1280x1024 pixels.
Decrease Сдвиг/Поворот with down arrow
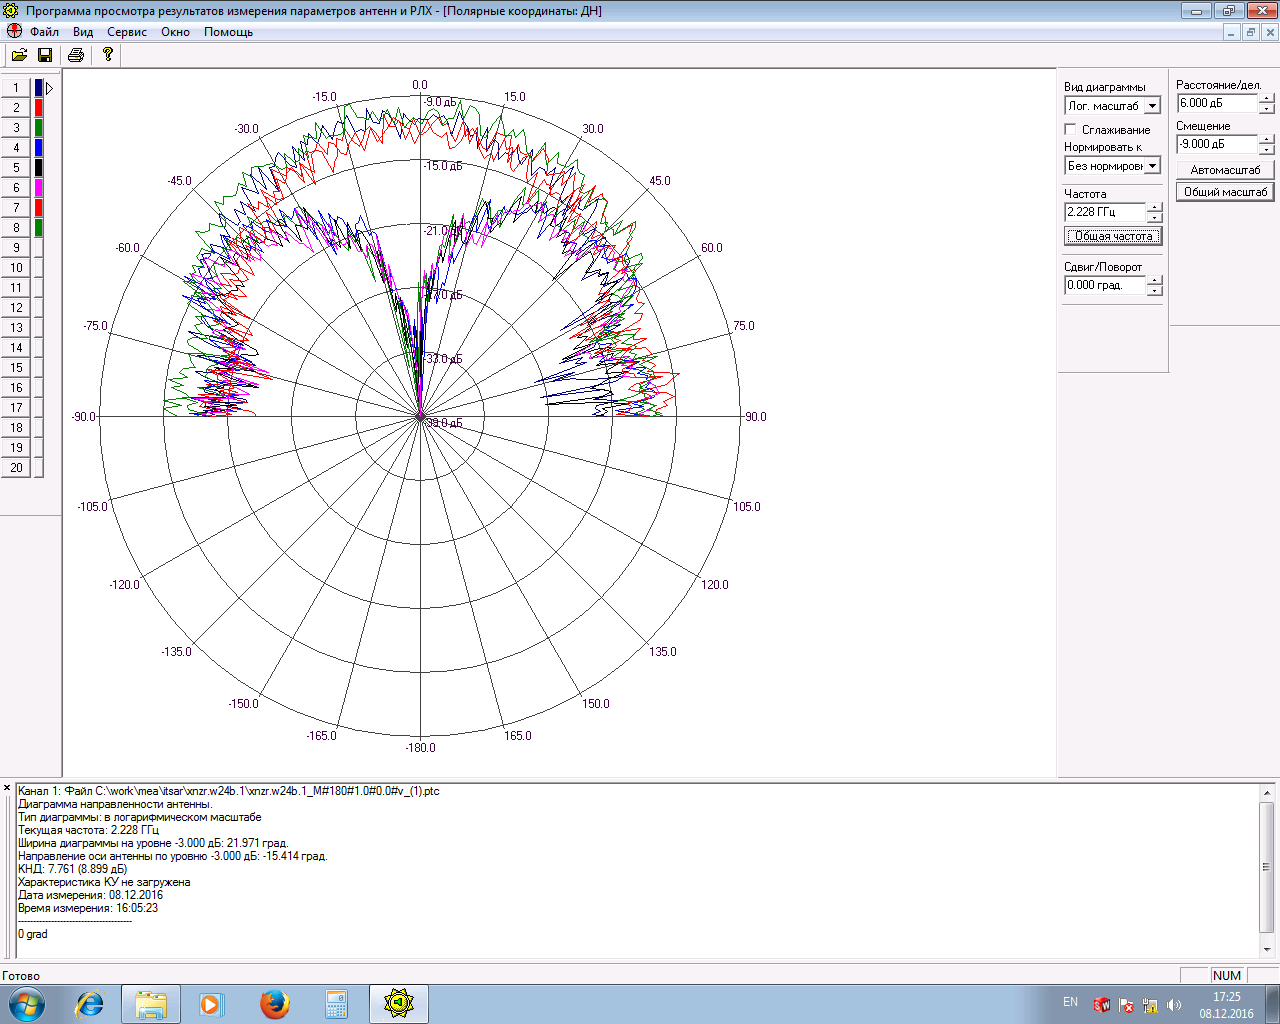click(x=1155, y=290)
